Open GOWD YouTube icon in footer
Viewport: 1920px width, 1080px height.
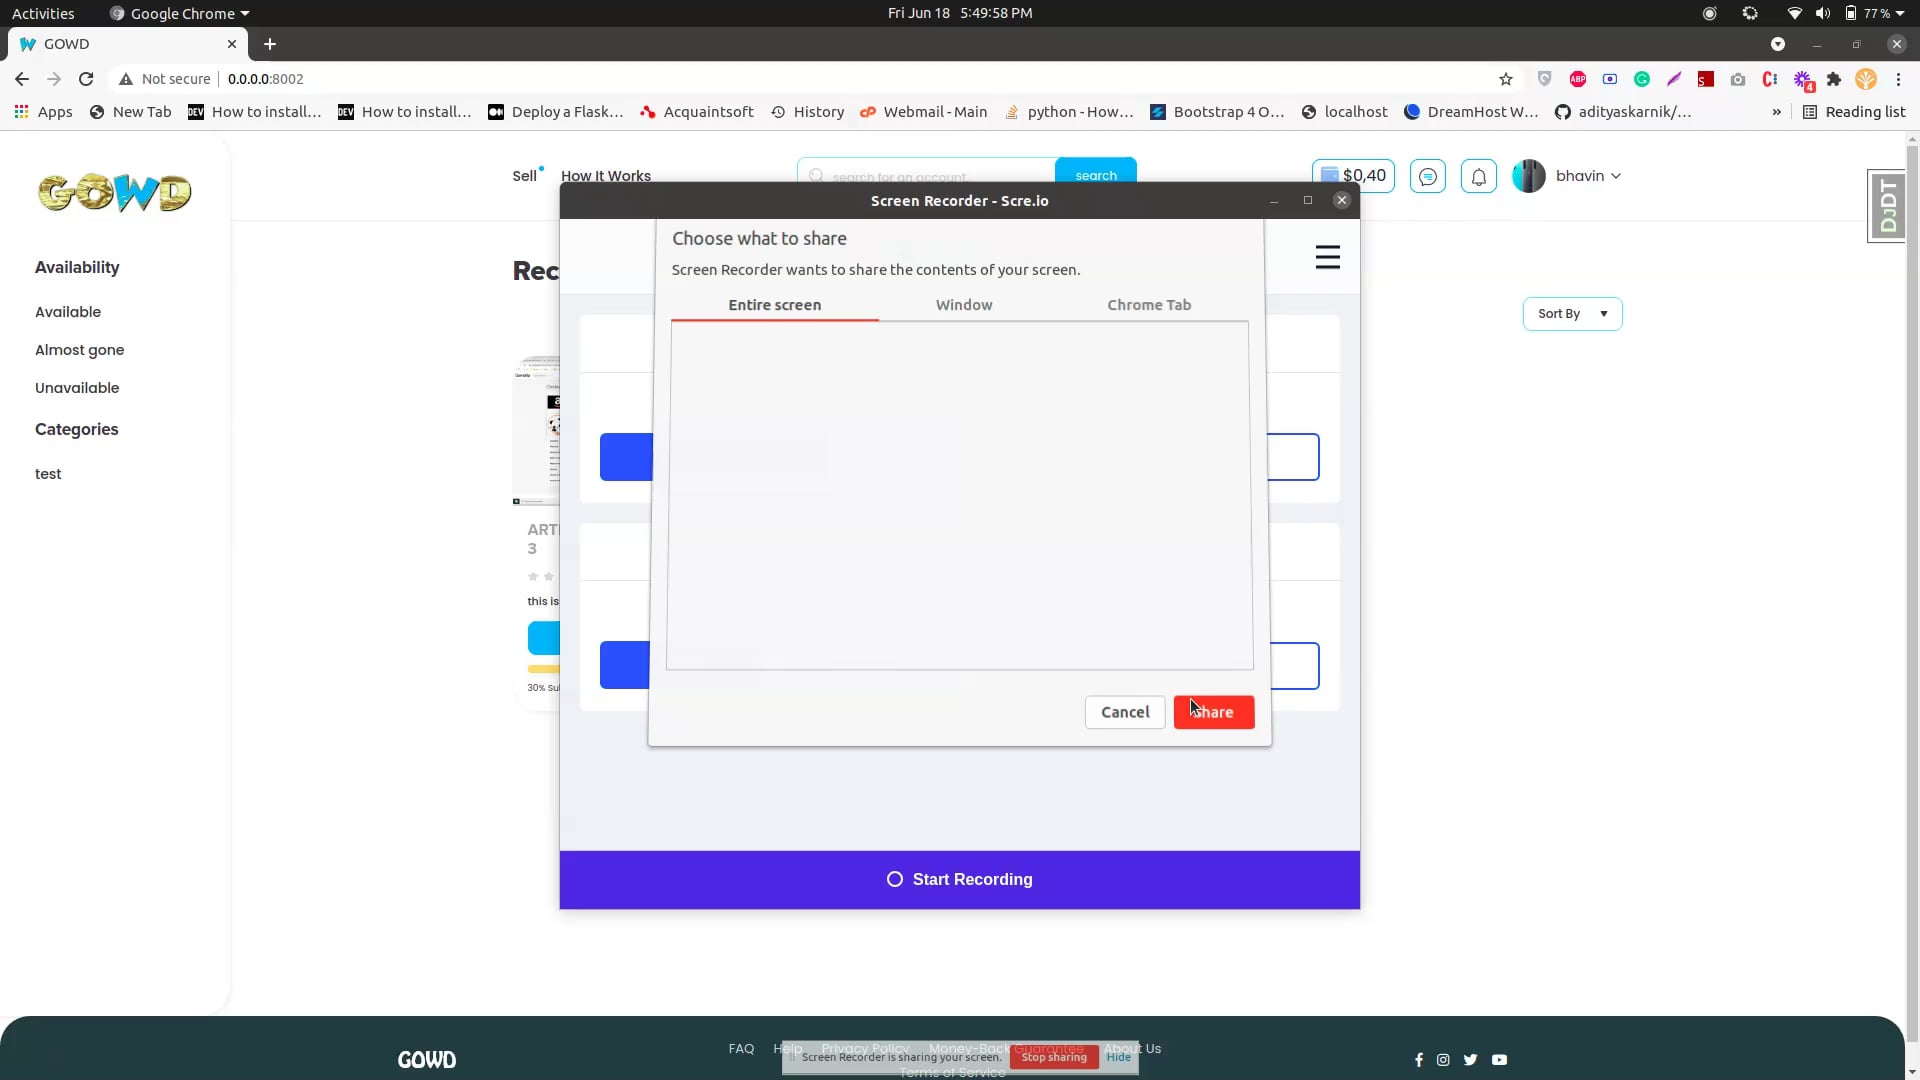click(1499, 1060)
